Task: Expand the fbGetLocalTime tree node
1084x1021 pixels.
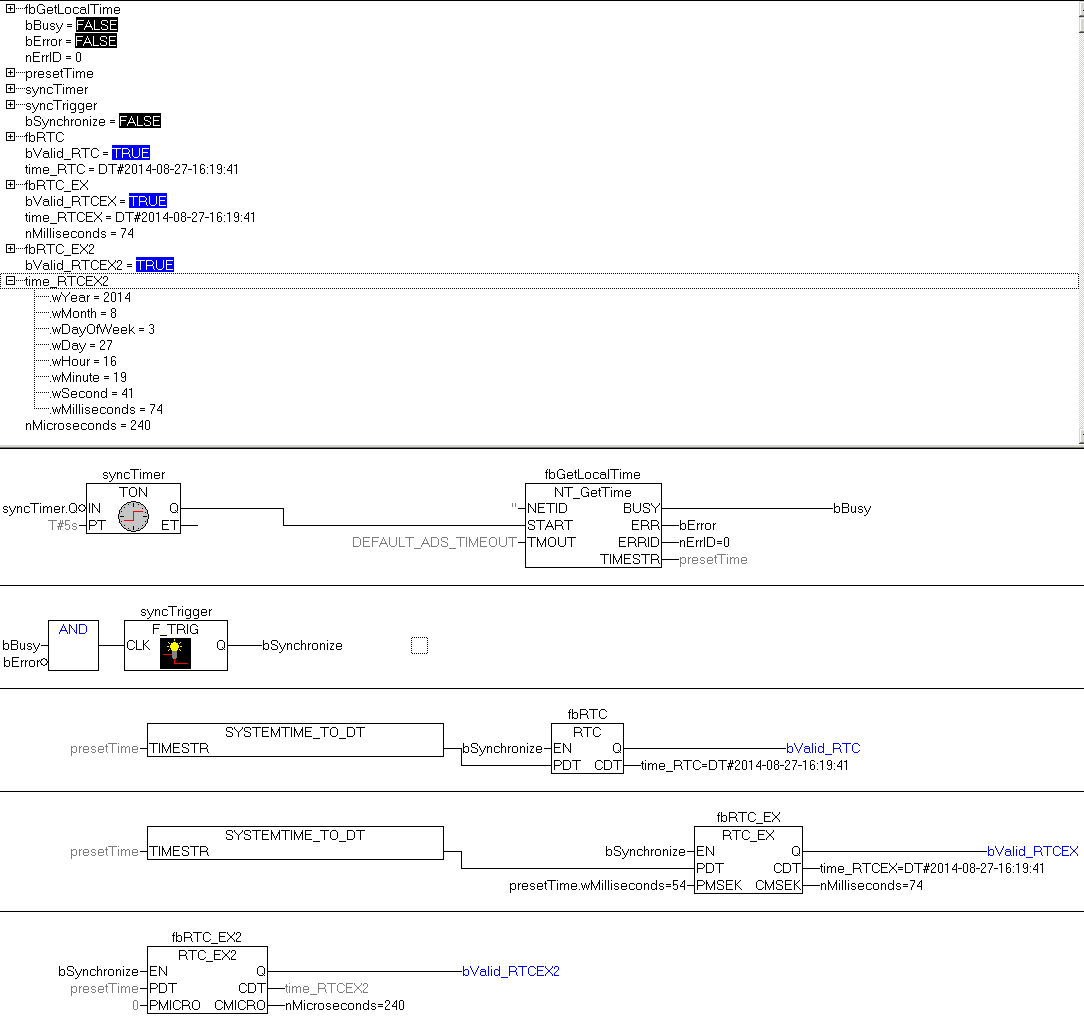Action: (x=10, y=9)
